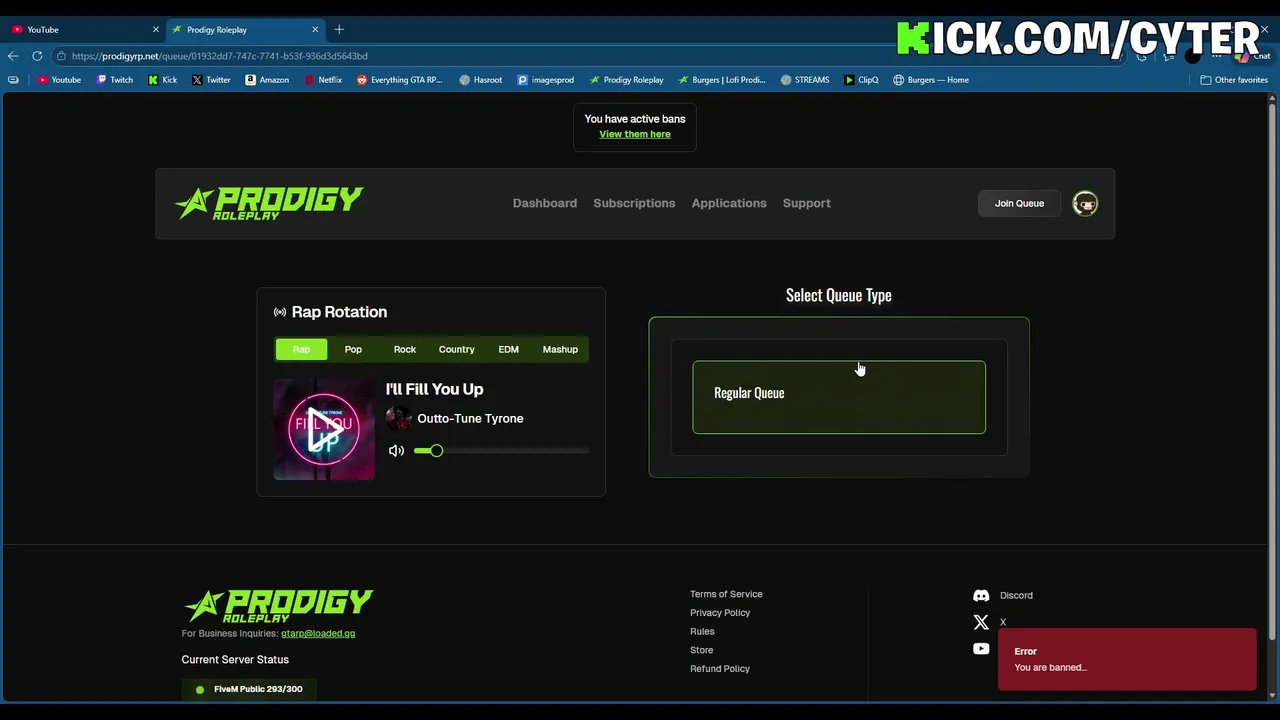Play the I'll Fill You Up track

click(324, 429)
